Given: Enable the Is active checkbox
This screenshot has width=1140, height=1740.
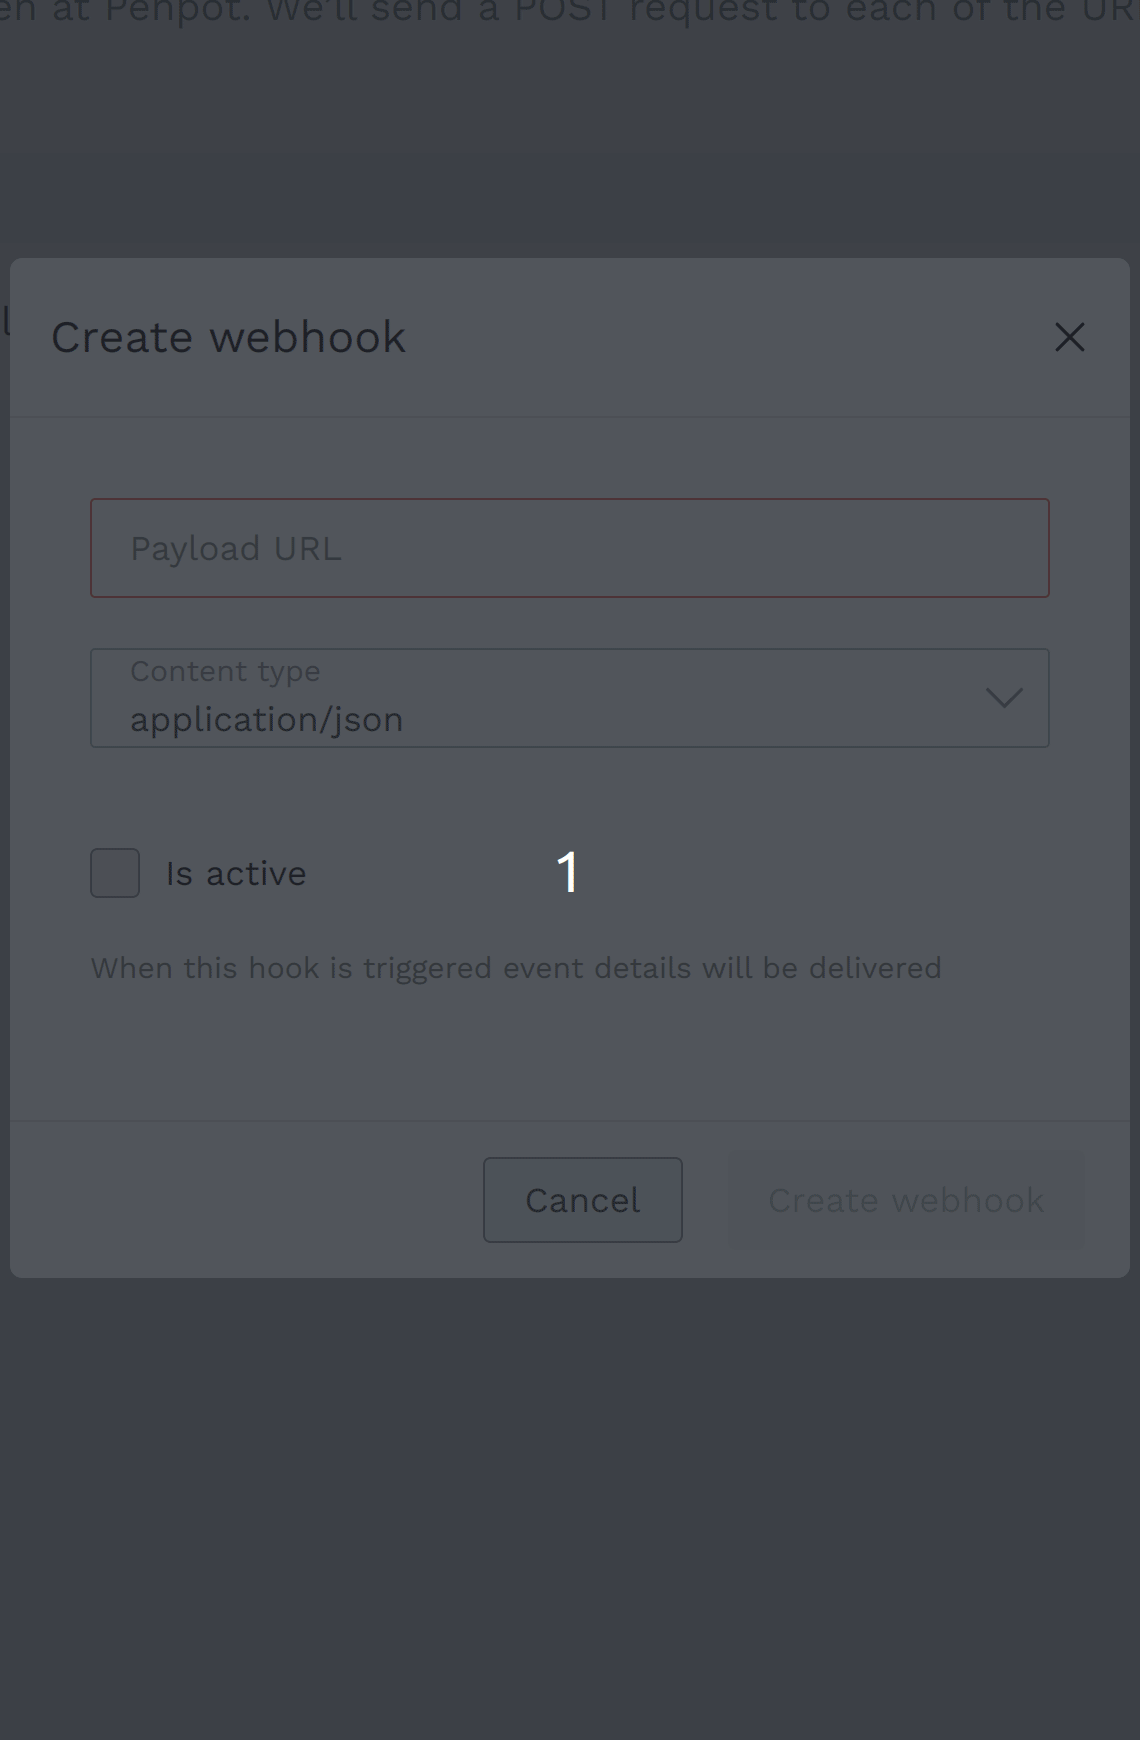Looking at the screenshot, I should 115,873.
